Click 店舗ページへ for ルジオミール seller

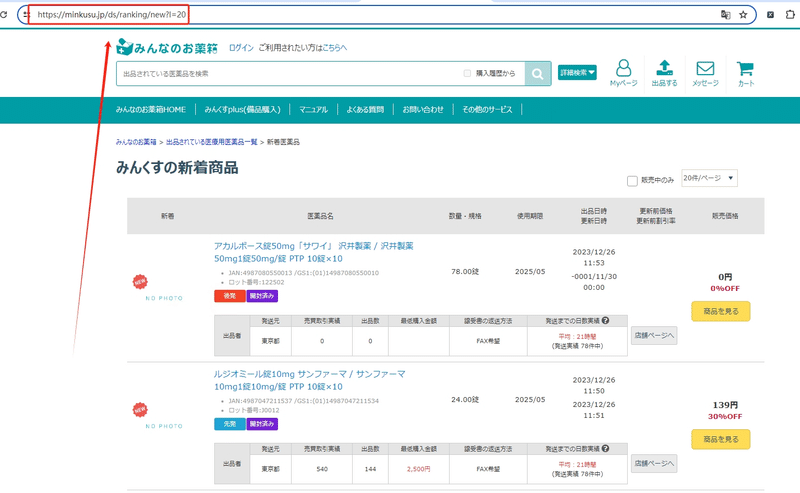point(654,463)
